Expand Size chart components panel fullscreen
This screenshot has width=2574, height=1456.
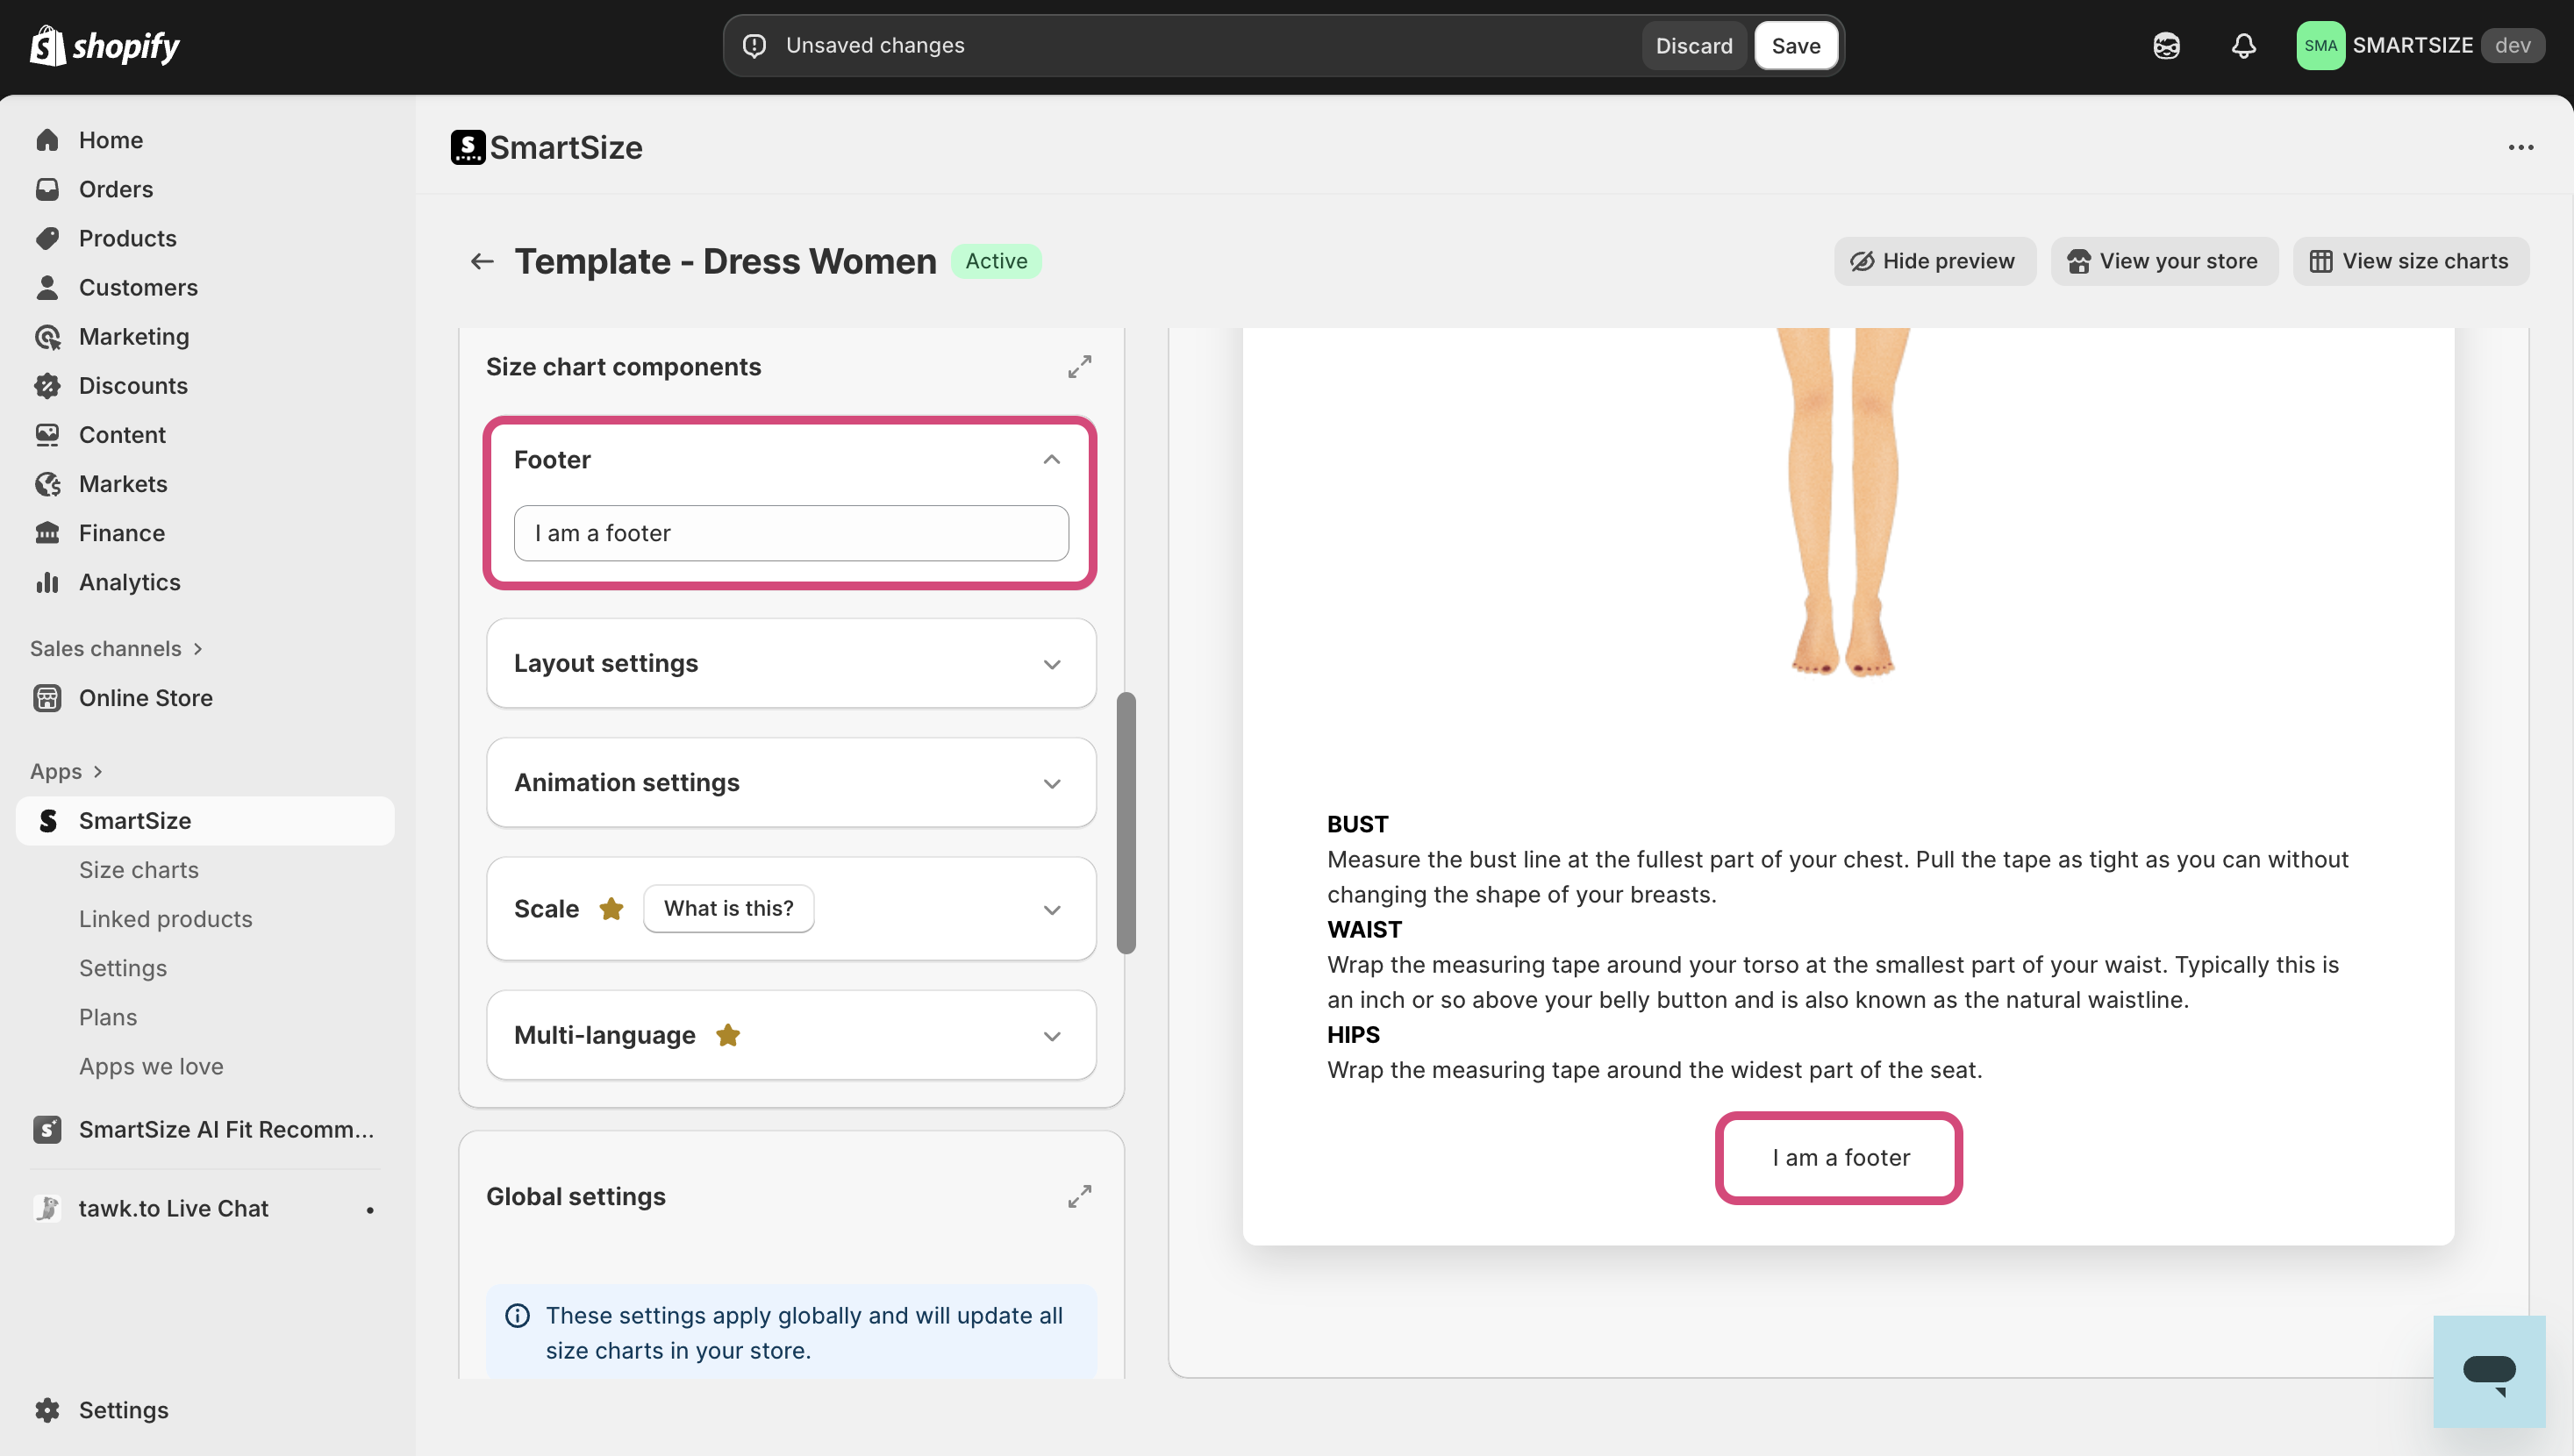[x=1079, y=367]
